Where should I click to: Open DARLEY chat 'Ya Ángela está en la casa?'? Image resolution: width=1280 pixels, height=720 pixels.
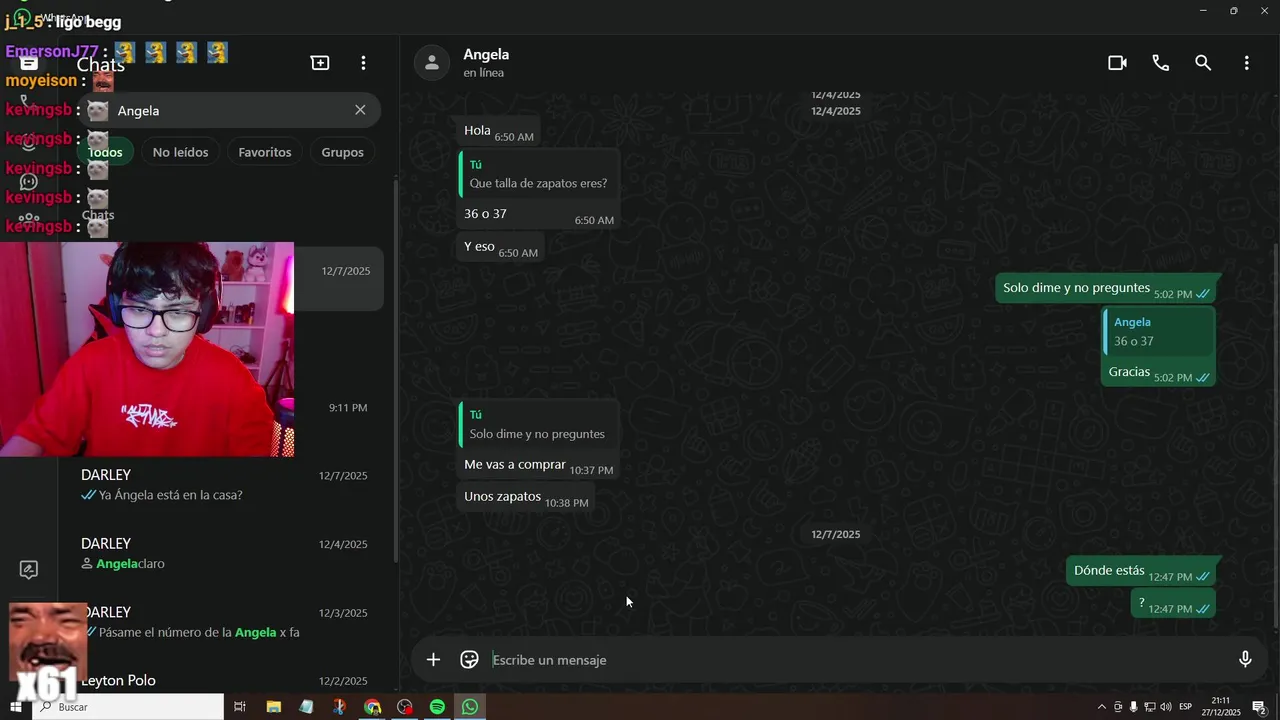(226, 485)
